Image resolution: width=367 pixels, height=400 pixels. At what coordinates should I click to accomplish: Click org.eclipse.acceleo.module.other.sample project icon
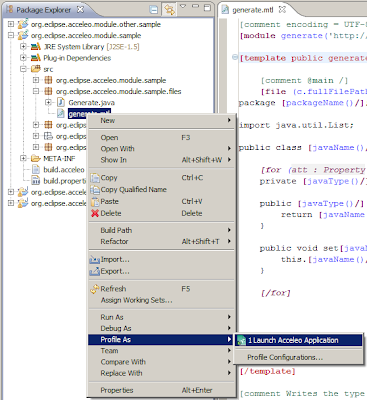click(23, 24)
